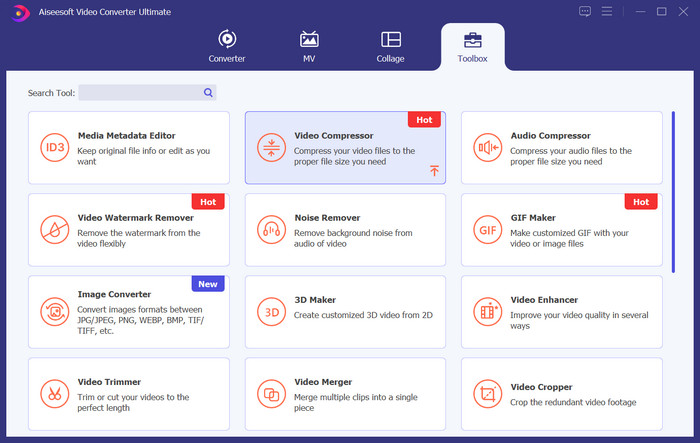
Task: Open the hamburger menu in title bar
Action: (x=607, y=11)
